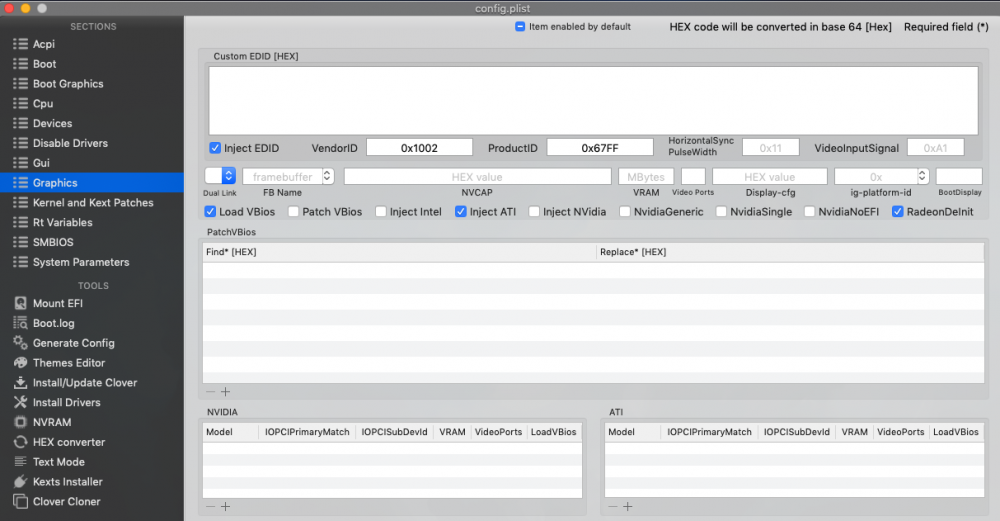Screen dimensions: 1000x521
Task: Click the Install Drivers tools icon
Action: click(x=20, y=402)
